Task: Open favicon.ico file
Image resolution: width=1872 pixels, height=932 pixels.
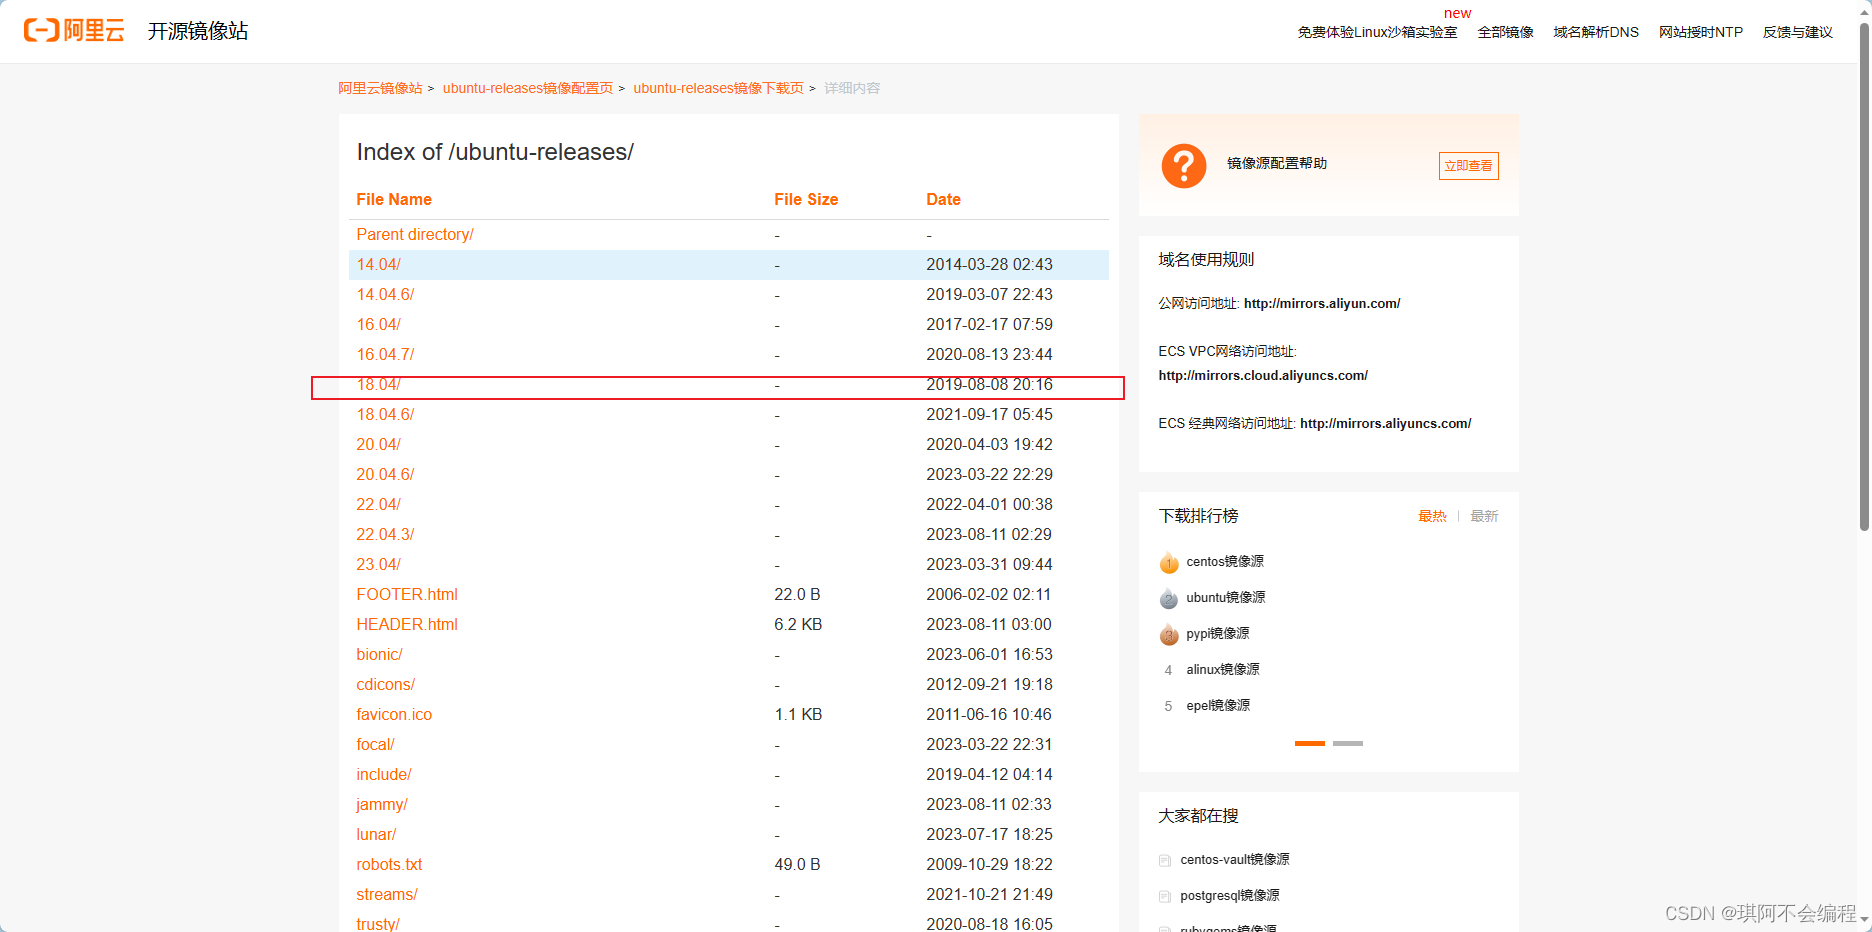Action: pyautogui.click(x=394, y=714)
